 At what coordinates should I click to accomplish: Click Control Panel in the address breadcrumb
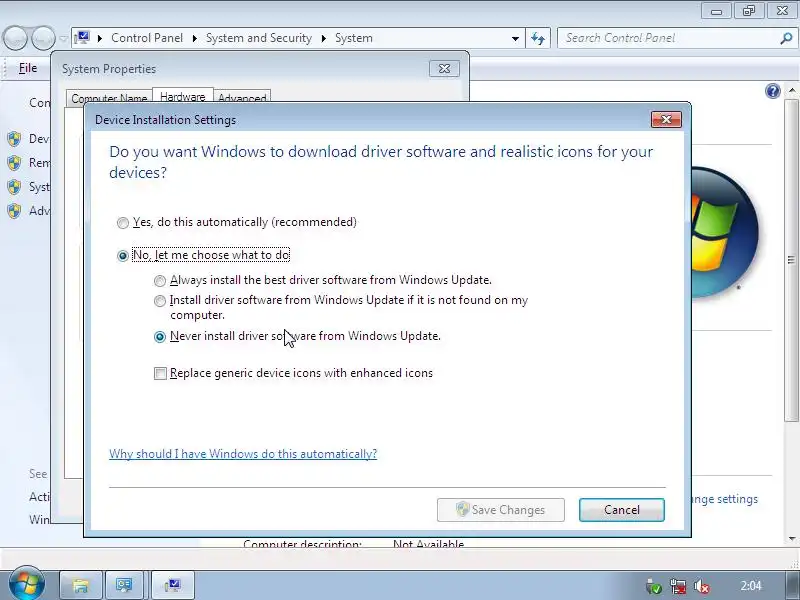147,38
